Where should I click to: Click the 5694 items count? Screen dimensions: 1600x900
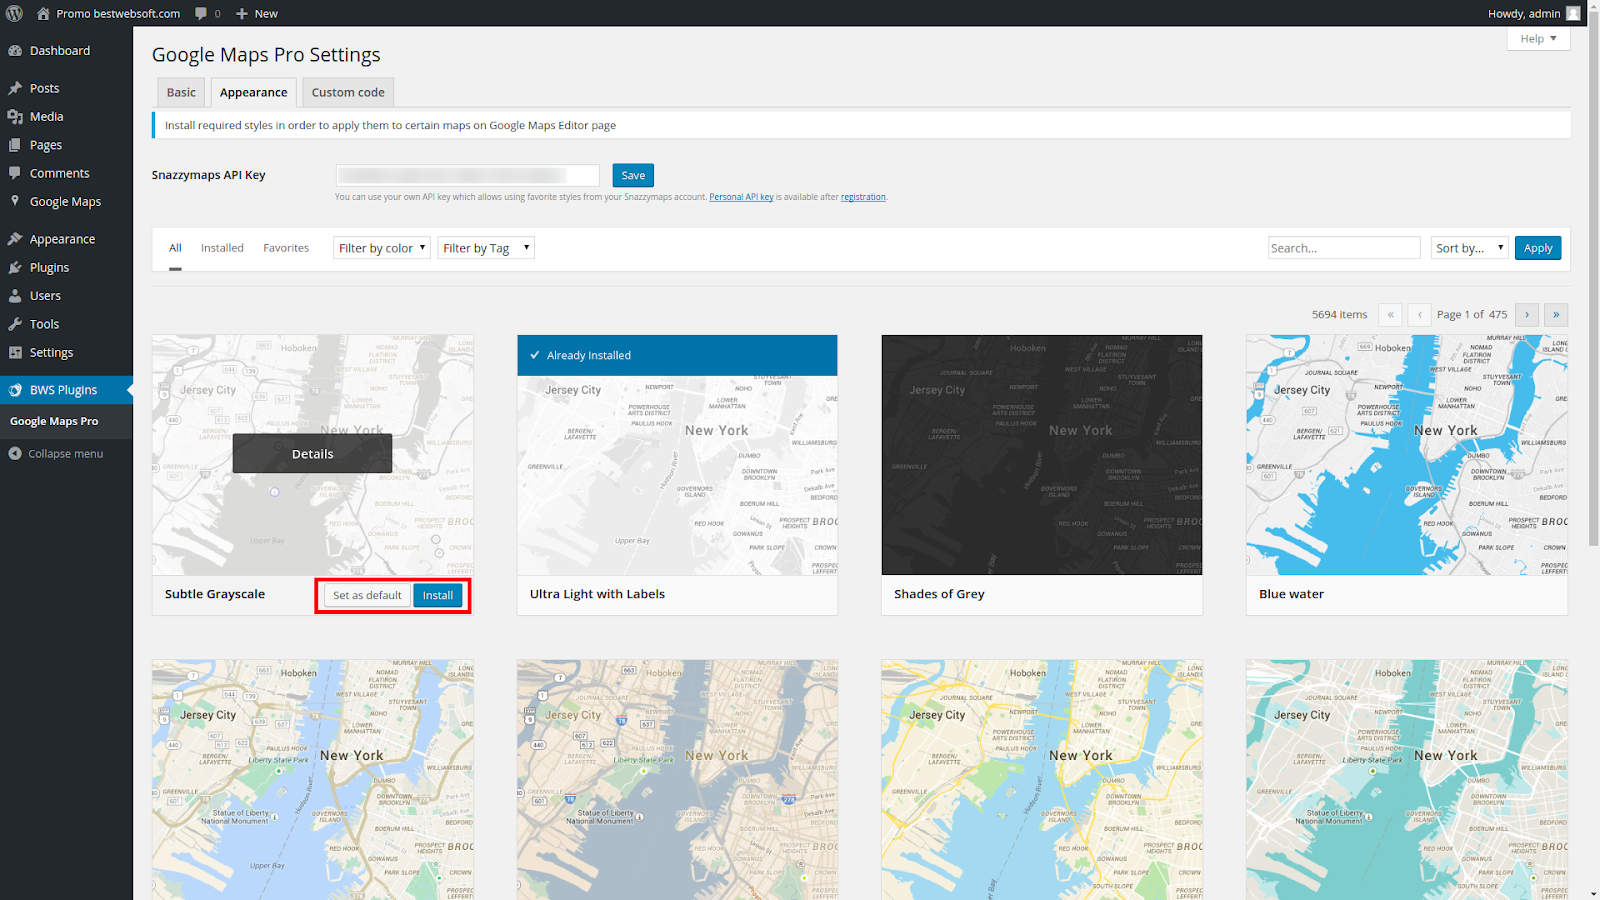(x=1339, y=314)
